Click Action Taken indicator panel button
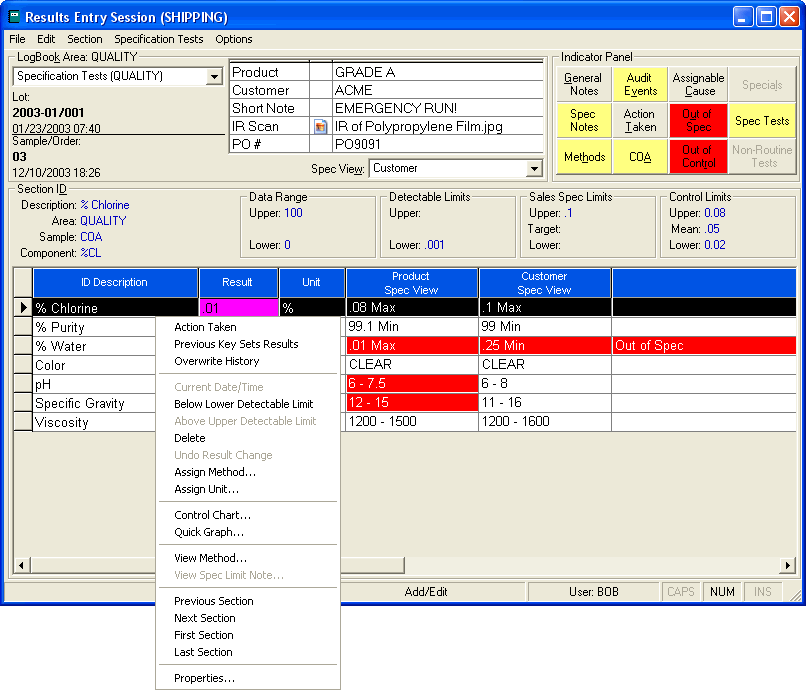806x690 pixels. (640, 120)
